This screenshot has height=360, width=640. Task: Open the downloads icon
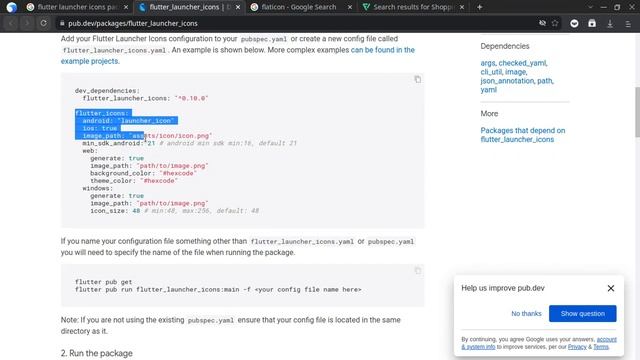point(610,24)
